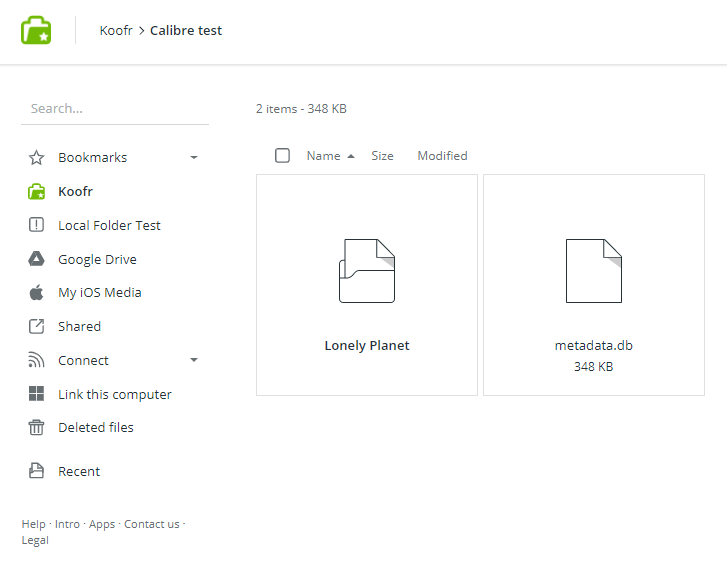
Task: Select the Local Folder Test icon
Action: tap(37, 225)
